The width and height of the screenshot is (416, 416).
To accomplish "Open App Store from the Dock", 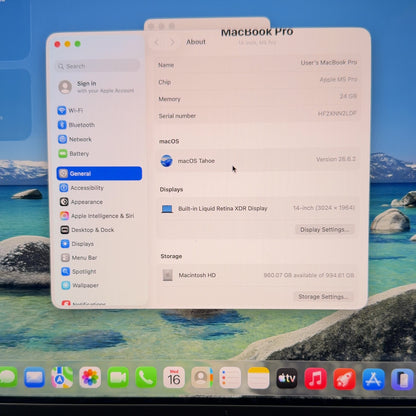I will point(373,379).
